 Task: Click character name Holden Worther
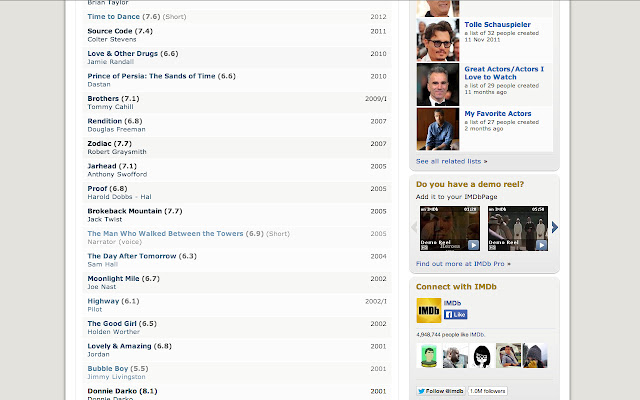[113, 332]
